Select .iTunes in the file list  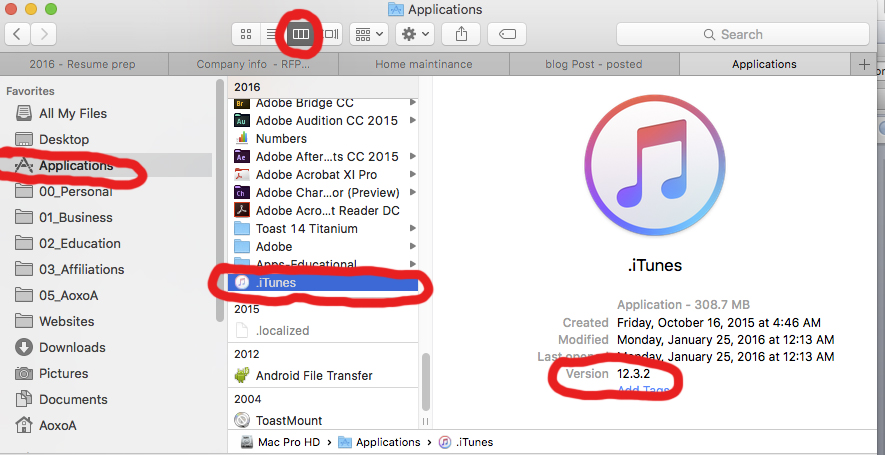pyautogui.click(x=323, y=283)
